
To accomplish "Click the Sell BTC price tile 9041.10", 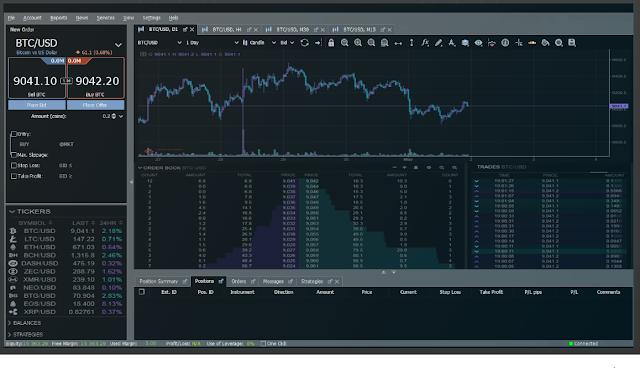I will pos(37,78).
